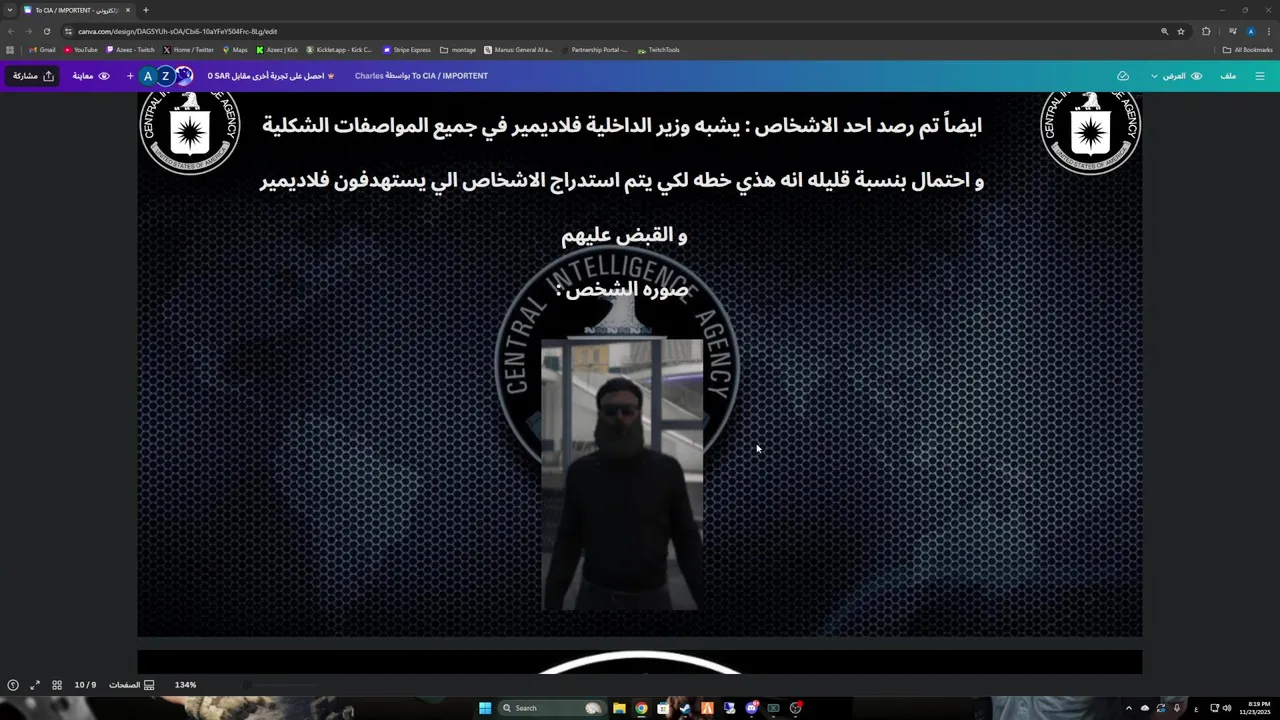
Task: Open Steam from the taskbar
Action: point(685,708)
